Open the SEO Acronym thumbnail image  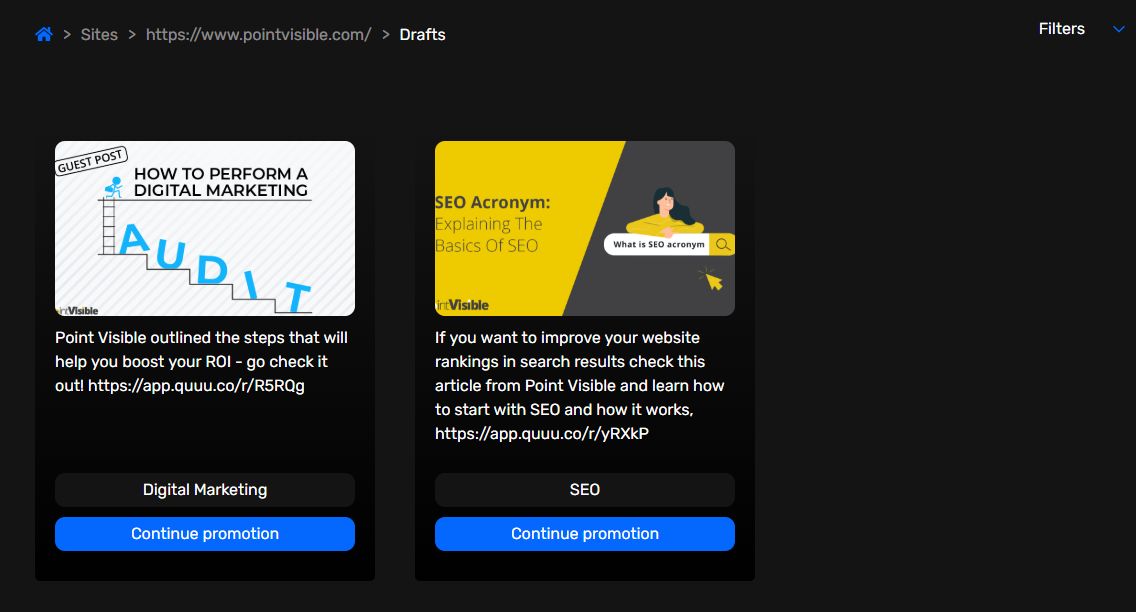click(x=585, y=228)
